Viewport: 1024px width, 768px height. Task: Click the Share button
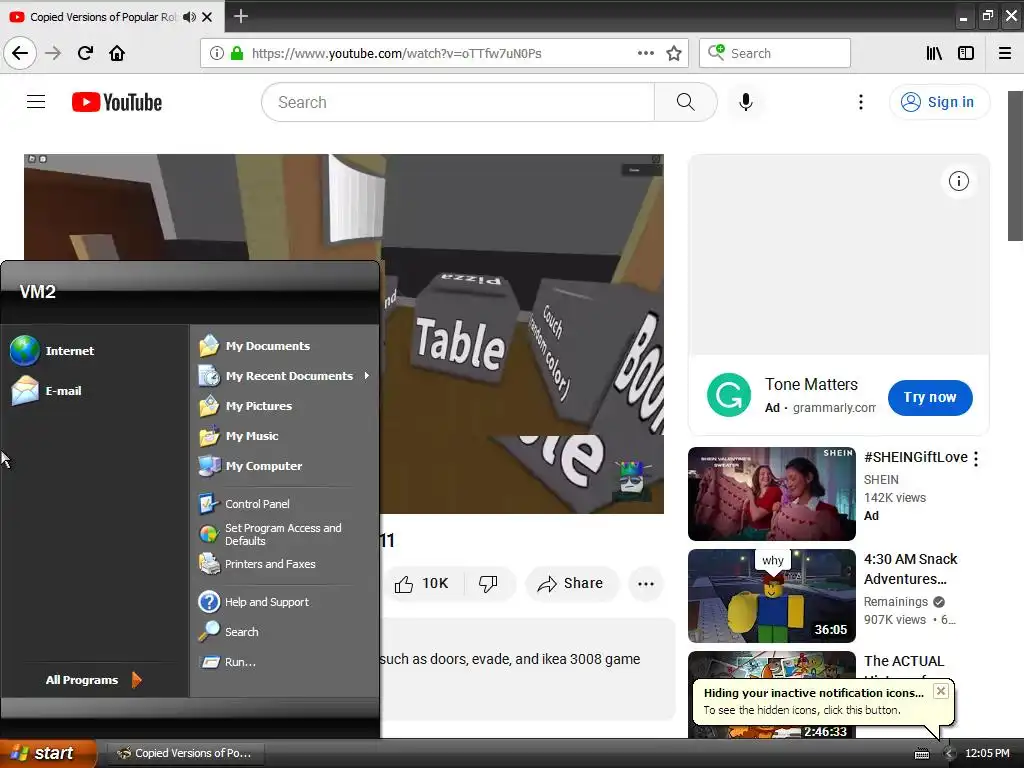click(571, 583)
